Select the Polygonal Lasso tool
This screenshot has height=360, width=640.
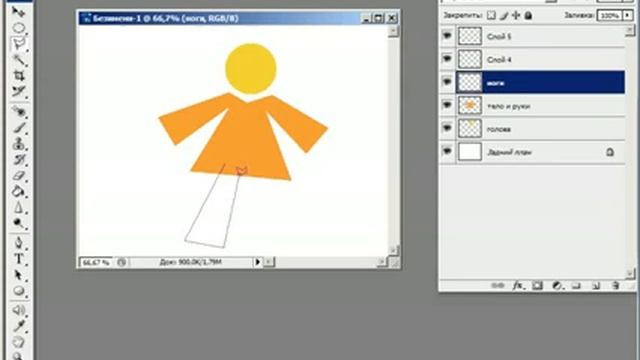click(x=18, y=44)
